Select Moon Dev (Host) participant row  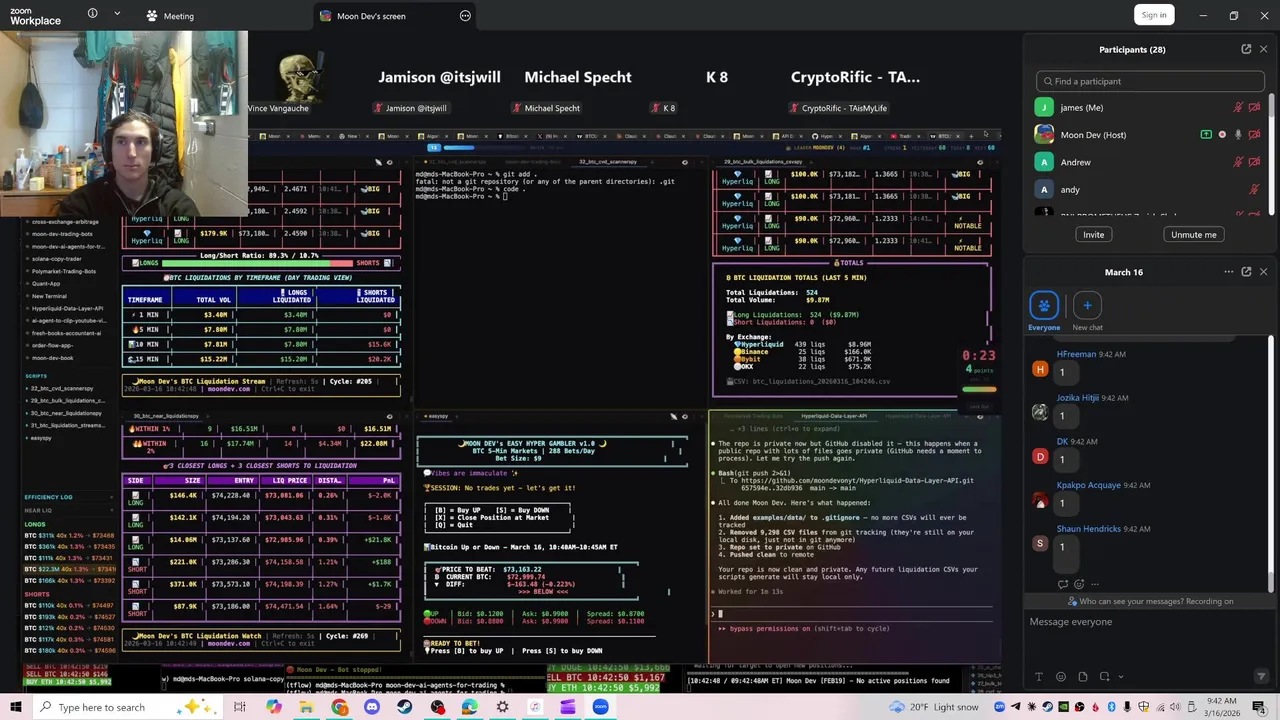1150,134
